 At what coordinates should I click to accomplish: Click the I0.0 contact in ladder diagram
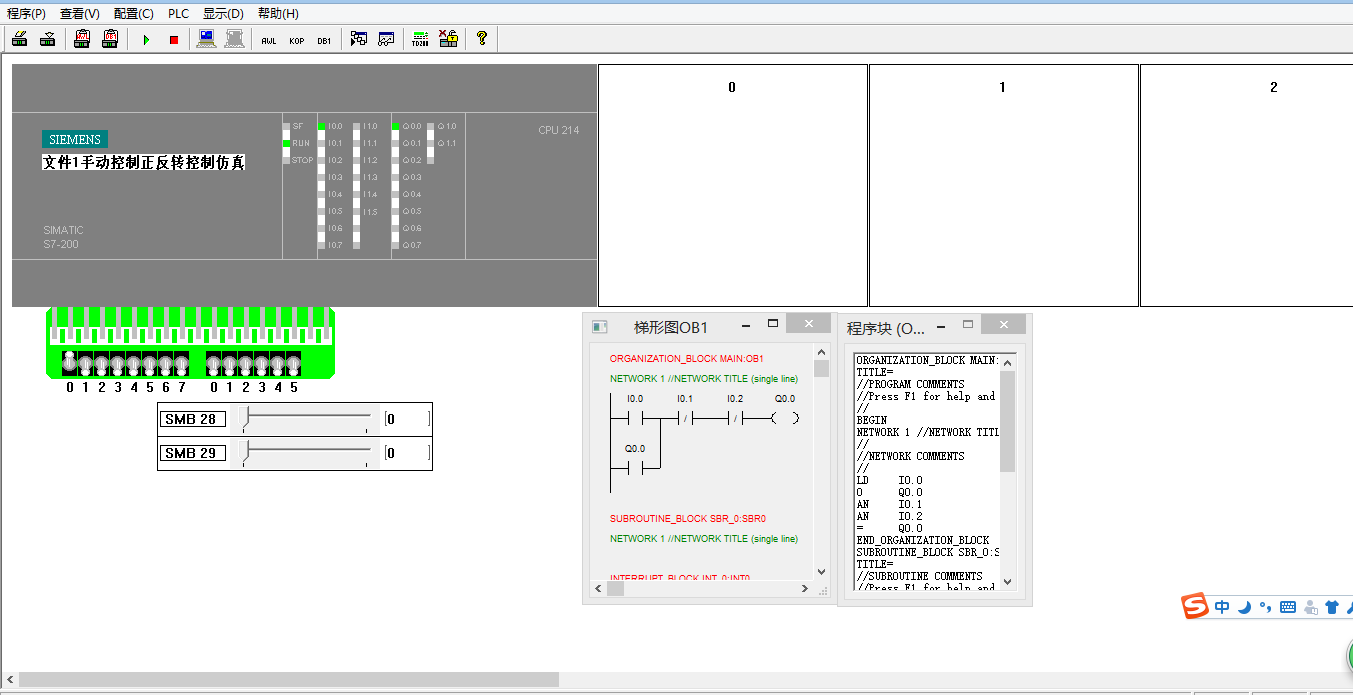pos(634,418)
